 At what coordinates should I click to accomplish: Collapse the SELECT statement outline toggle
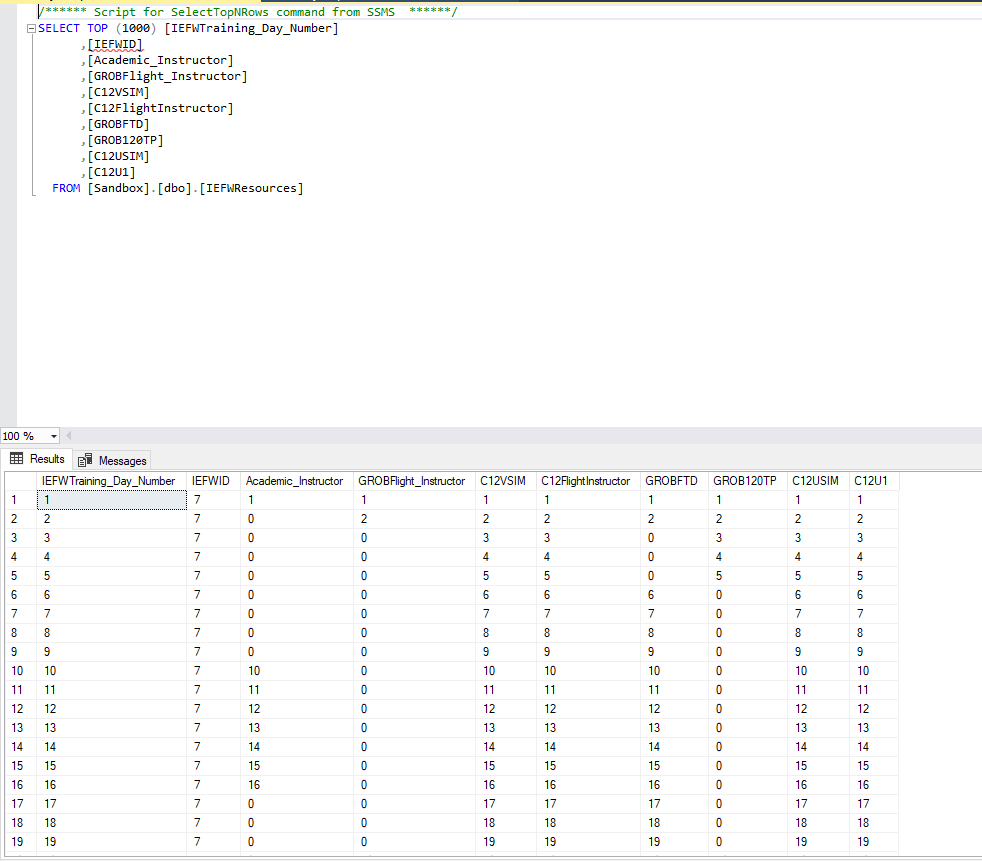[x=31, y=29]
